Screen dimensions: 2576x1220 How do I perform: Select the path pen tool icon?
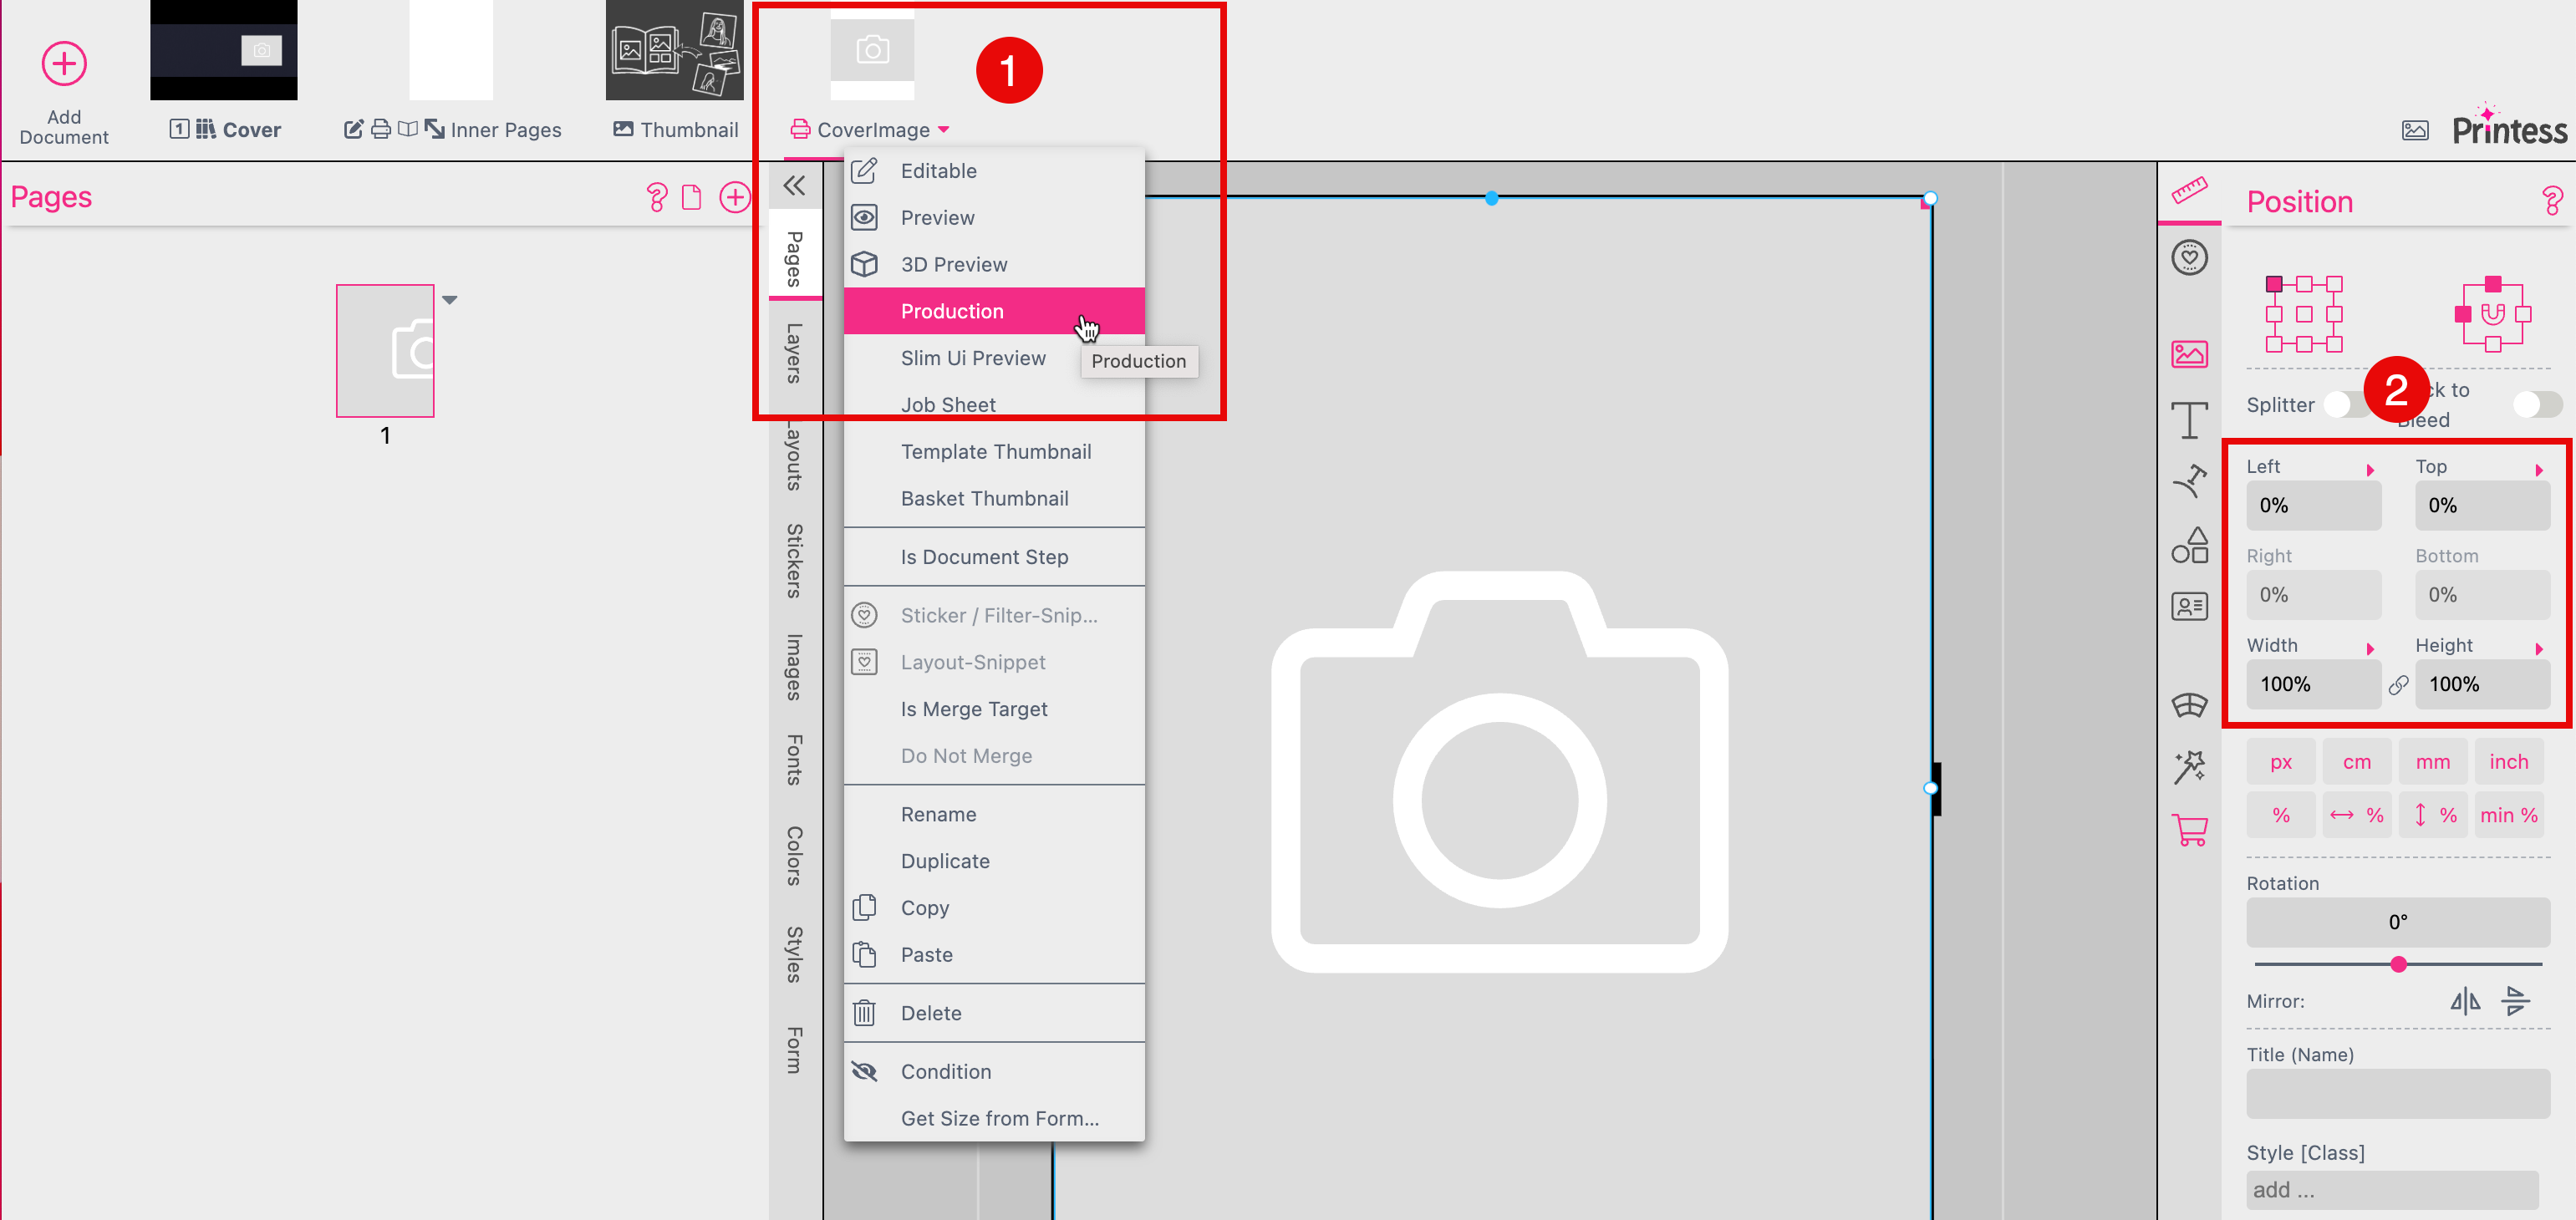(2189, 482)
